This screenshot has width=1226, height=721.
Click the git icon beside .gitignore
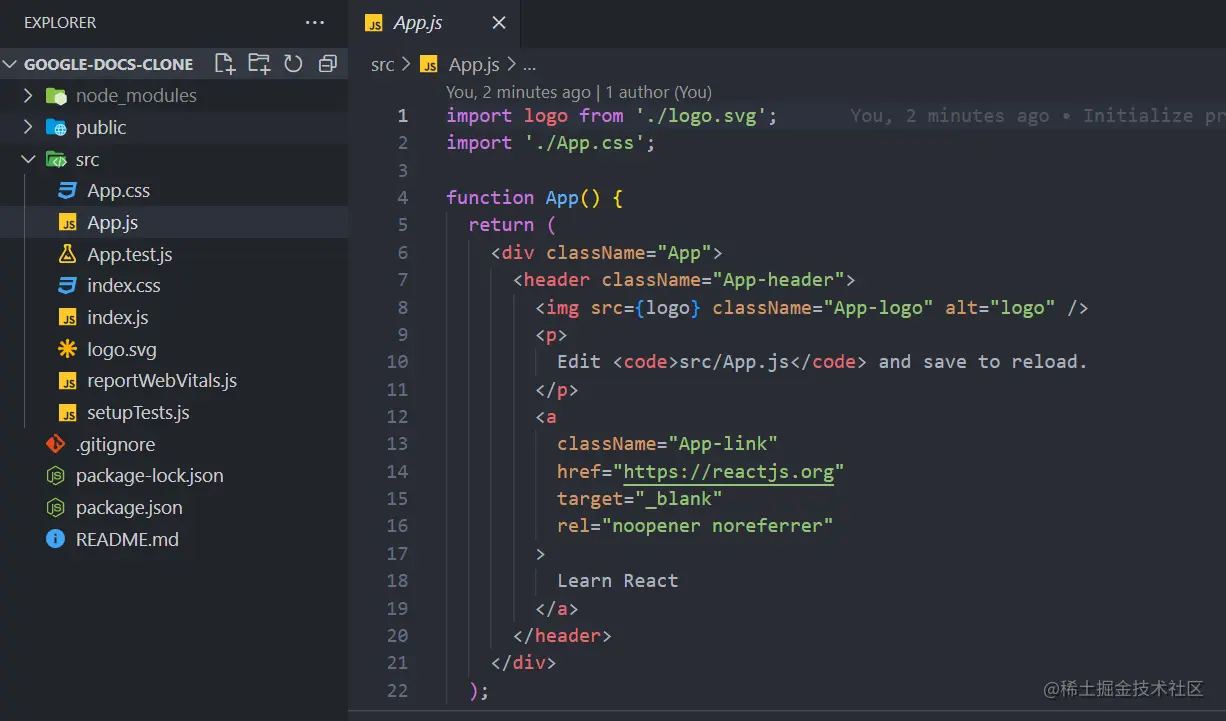tap(57, 443)
